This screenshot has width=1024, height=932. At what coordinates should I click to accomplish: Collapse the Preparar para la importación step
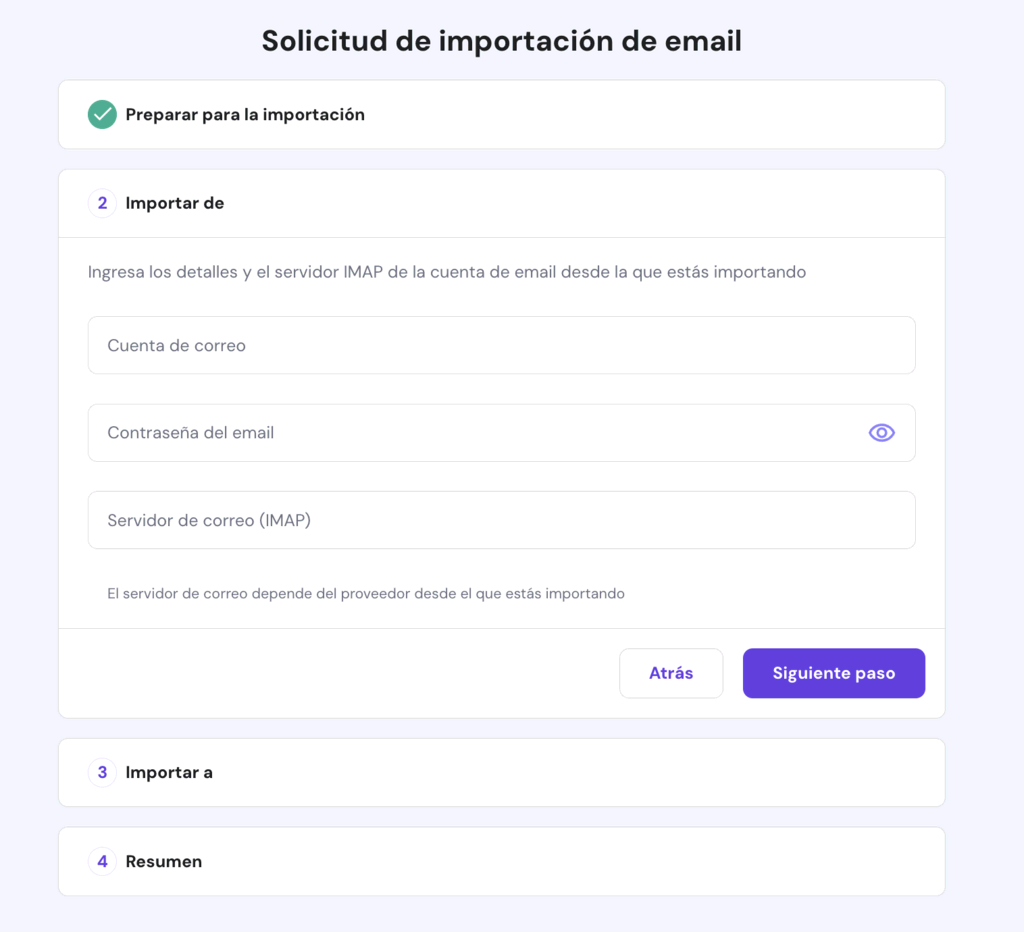tap(244, 114)
